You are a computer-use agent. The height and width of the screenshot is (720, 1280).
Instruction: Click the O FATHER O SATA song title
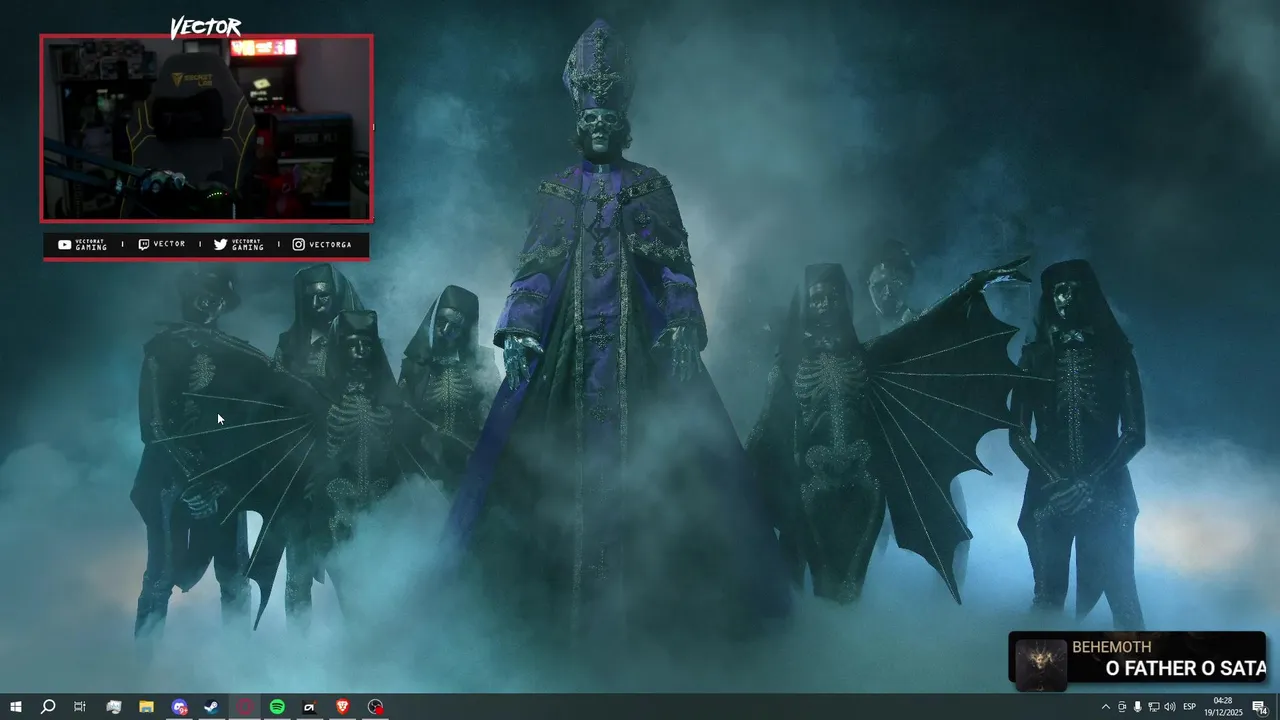tap(1185, 668)
